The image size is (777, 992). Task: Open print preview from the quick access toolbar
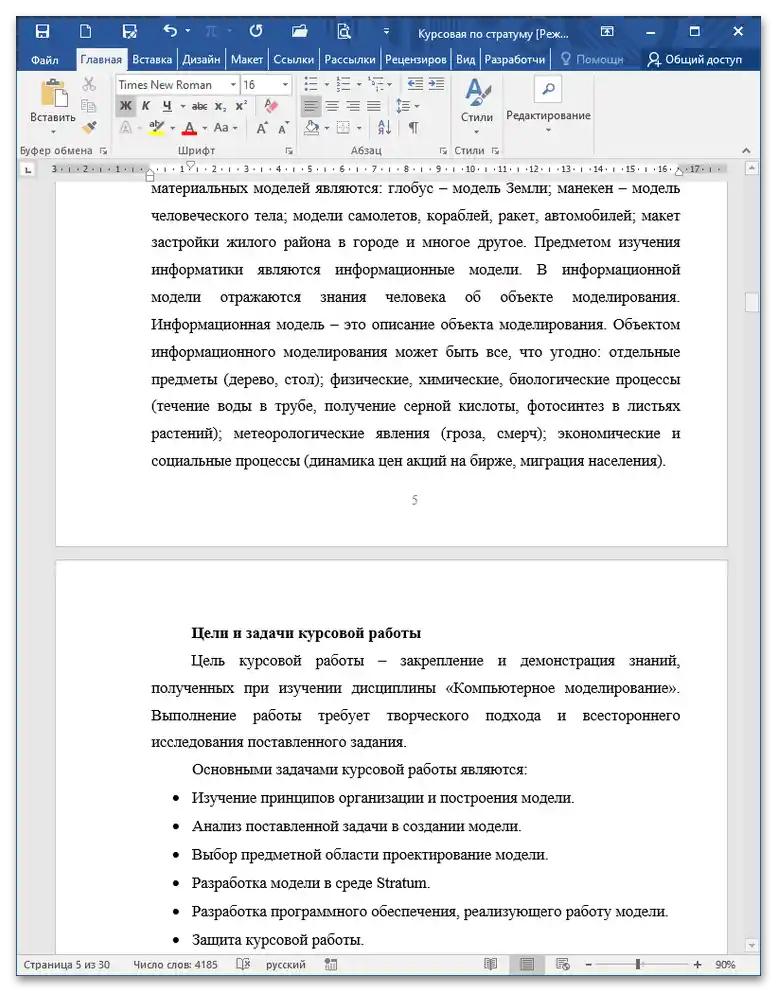point(344,31)
